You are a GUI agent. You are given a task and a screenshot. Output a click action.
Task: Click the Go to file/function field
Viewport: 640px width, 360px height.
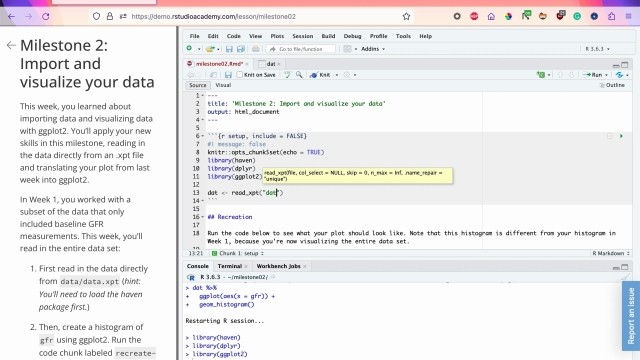[301, 49]
